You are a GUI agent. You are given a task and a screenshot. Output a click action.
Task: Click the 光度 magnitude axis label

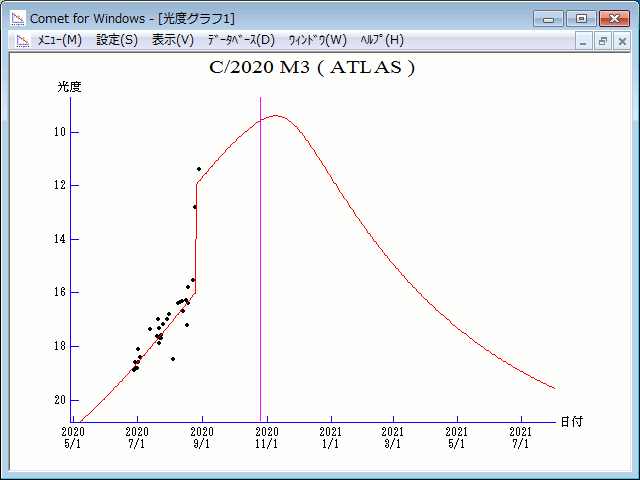[x=69, y=87]
